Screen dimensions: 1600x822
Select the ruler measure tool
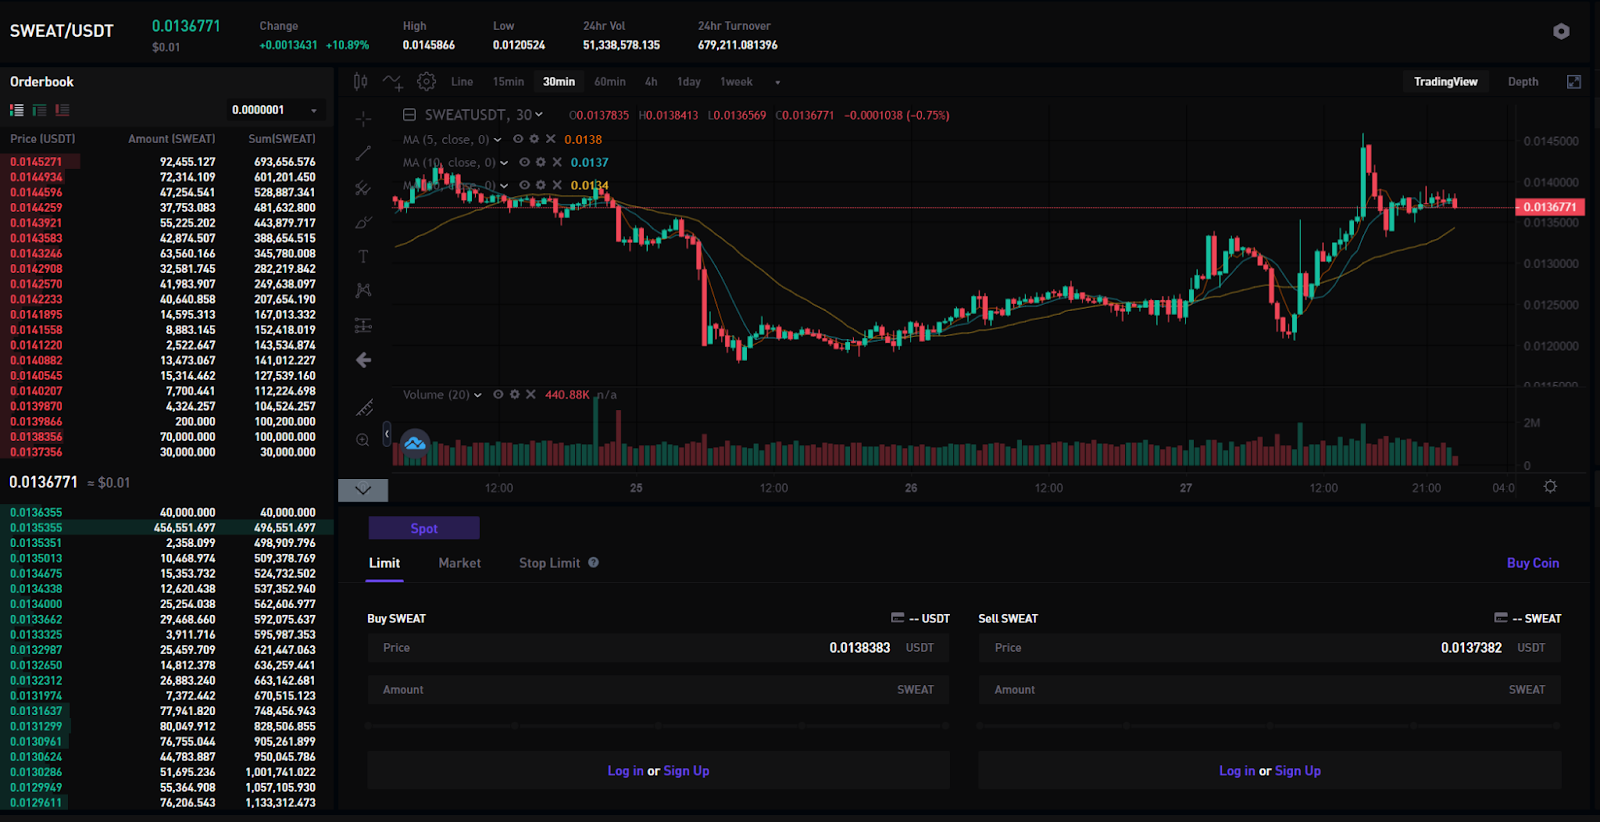click(x=364, y=408)
